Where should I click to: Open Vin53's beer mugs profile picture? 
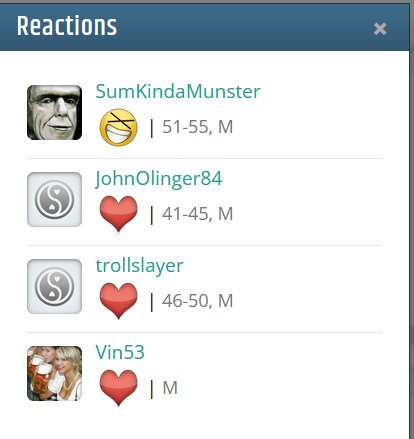54,373
